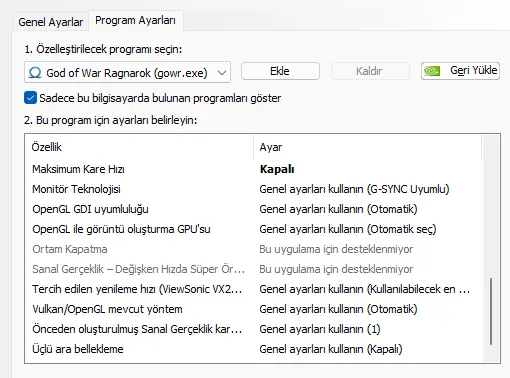Screen dimensions: 510x378
Task: Select the Tercih edilen yenileme hızı row
Action: [x=253, y=289]
